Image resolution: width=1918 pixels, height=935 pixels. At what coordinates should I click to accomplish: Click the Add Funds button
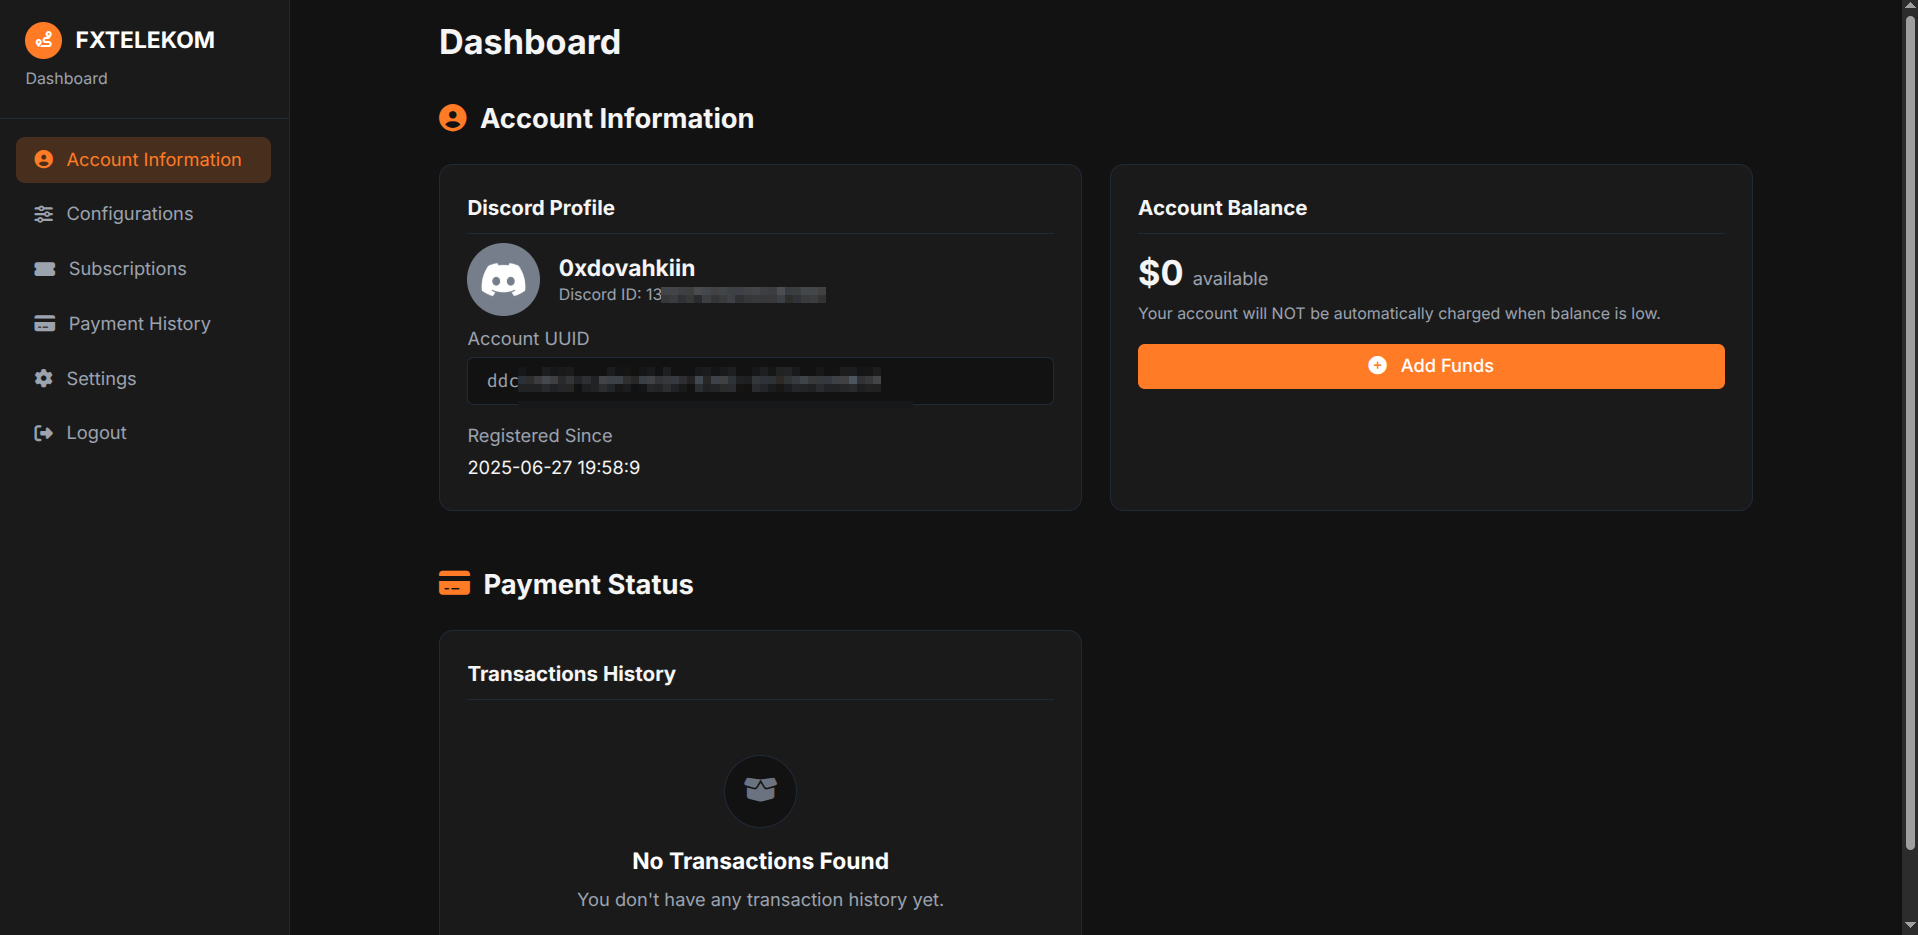point(1431,366)
